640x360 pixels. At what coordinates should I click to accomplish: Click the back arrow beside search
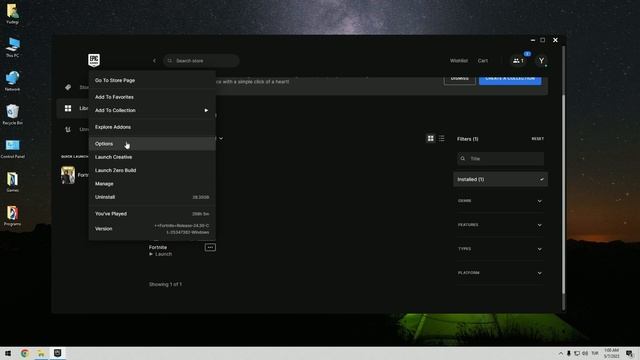point(154,61)
